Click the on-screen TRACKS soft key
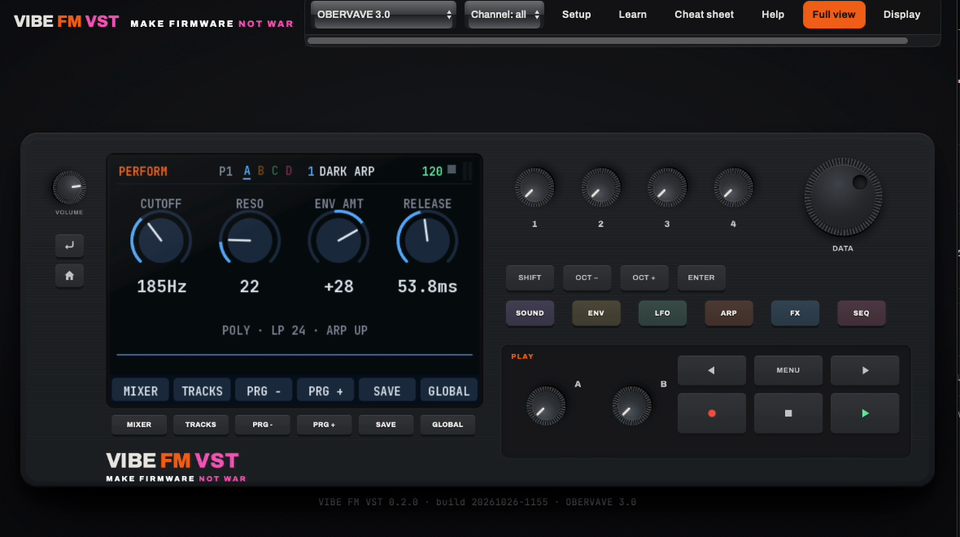The image size is (960, 537). 202,391
